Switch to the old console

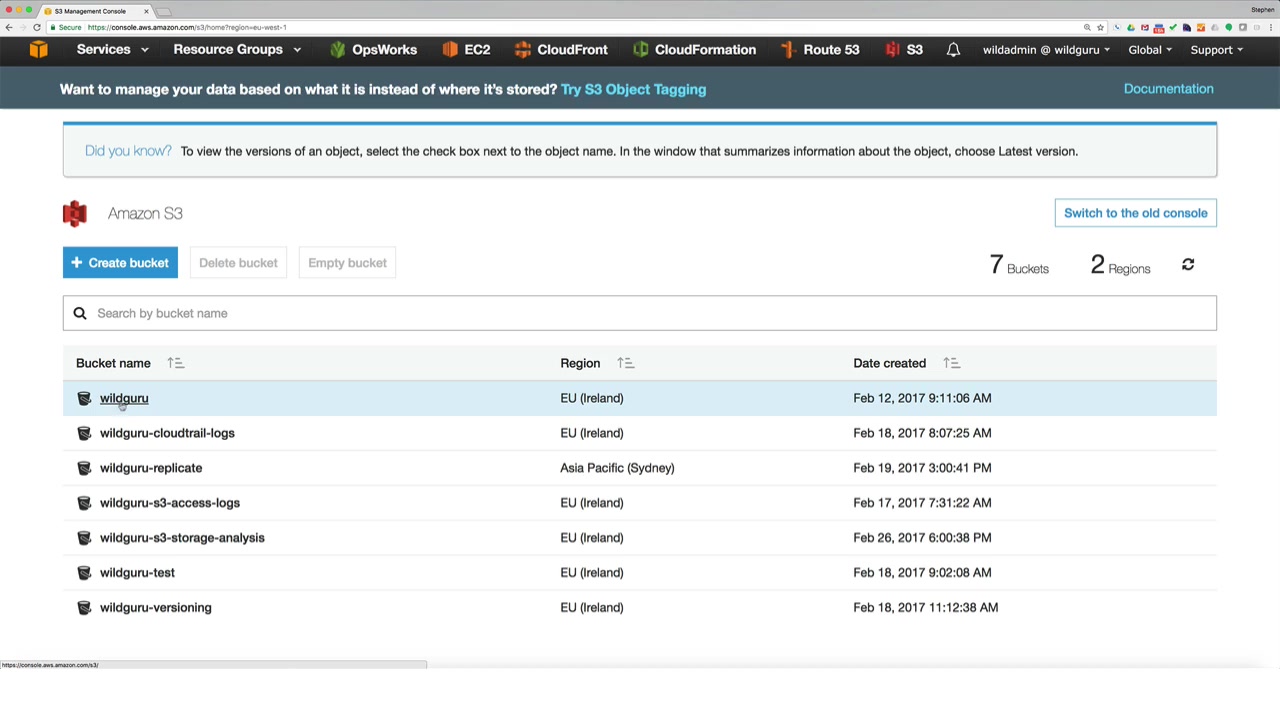pos(1136,213)
